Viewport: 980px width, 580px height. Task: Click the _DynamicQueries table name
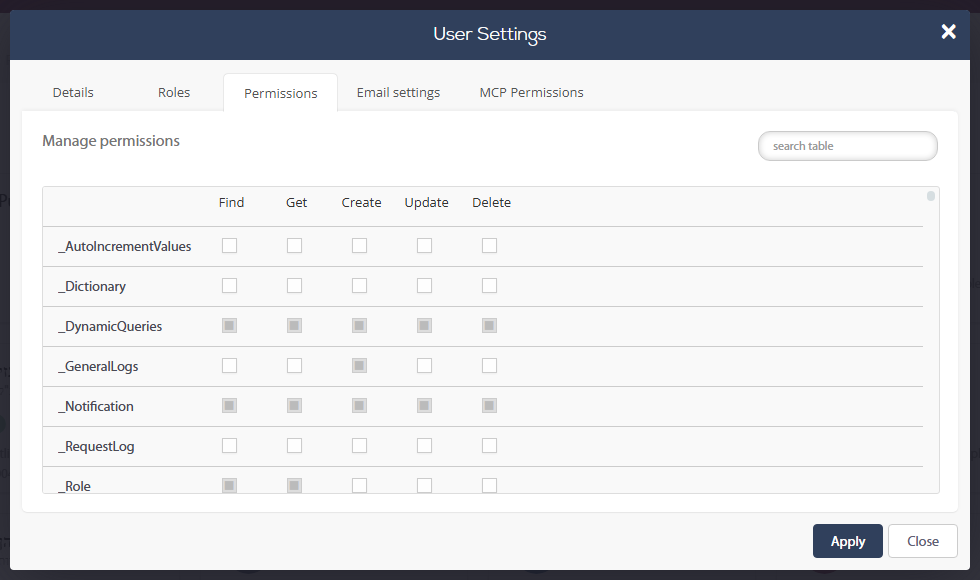110,326
